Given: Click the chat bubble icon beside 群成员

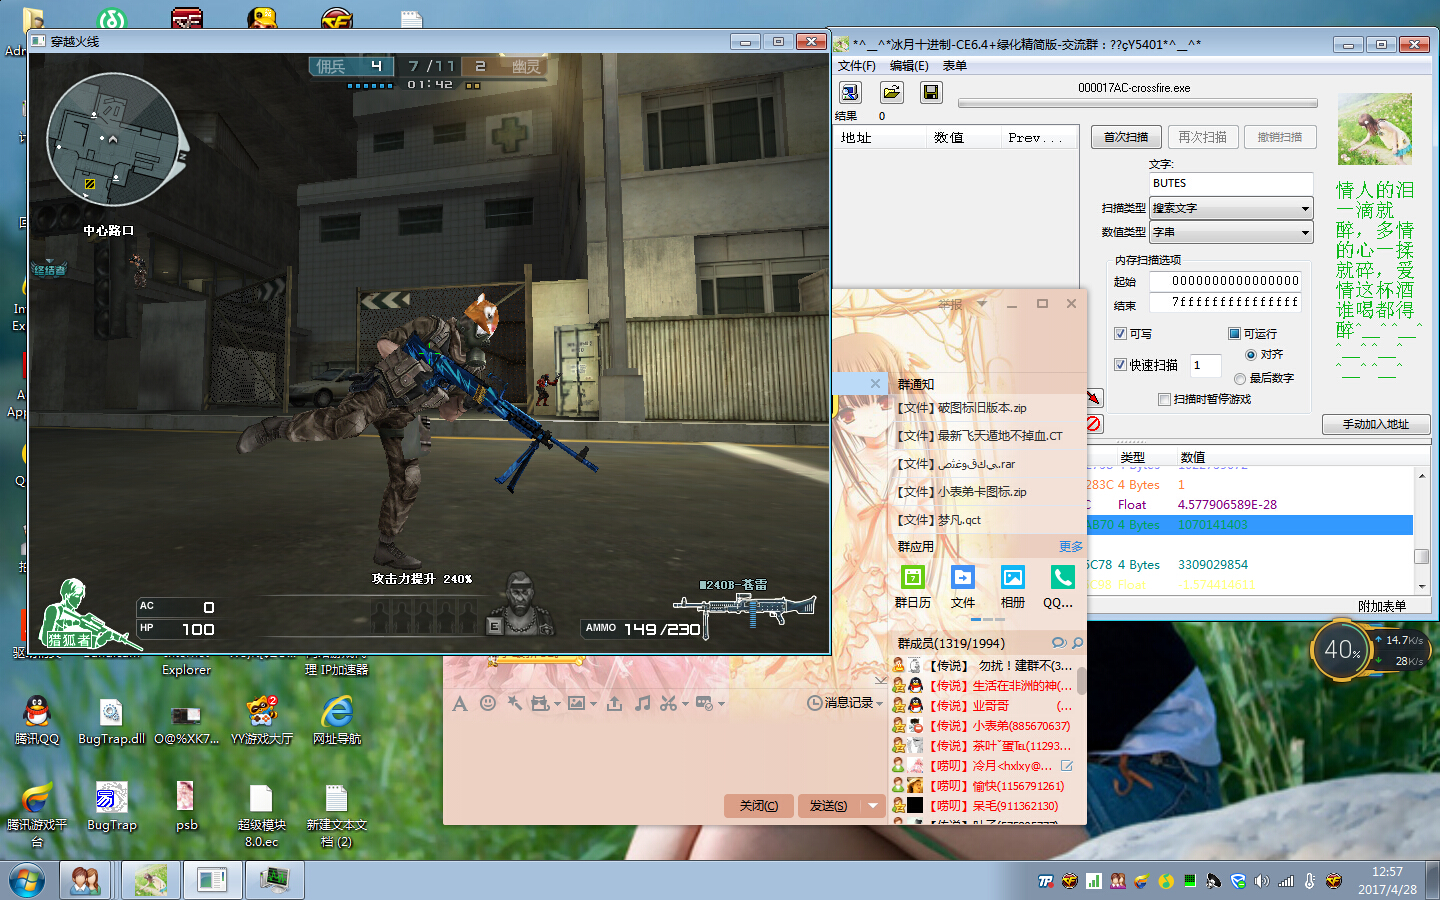Looking at the screenshot, I should [x=1059, y=643].
